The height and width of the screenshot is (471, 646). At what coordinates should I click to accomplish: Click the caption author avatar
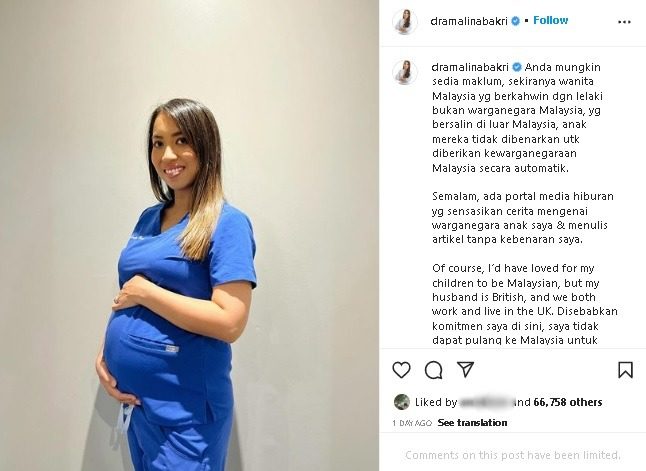405,72
